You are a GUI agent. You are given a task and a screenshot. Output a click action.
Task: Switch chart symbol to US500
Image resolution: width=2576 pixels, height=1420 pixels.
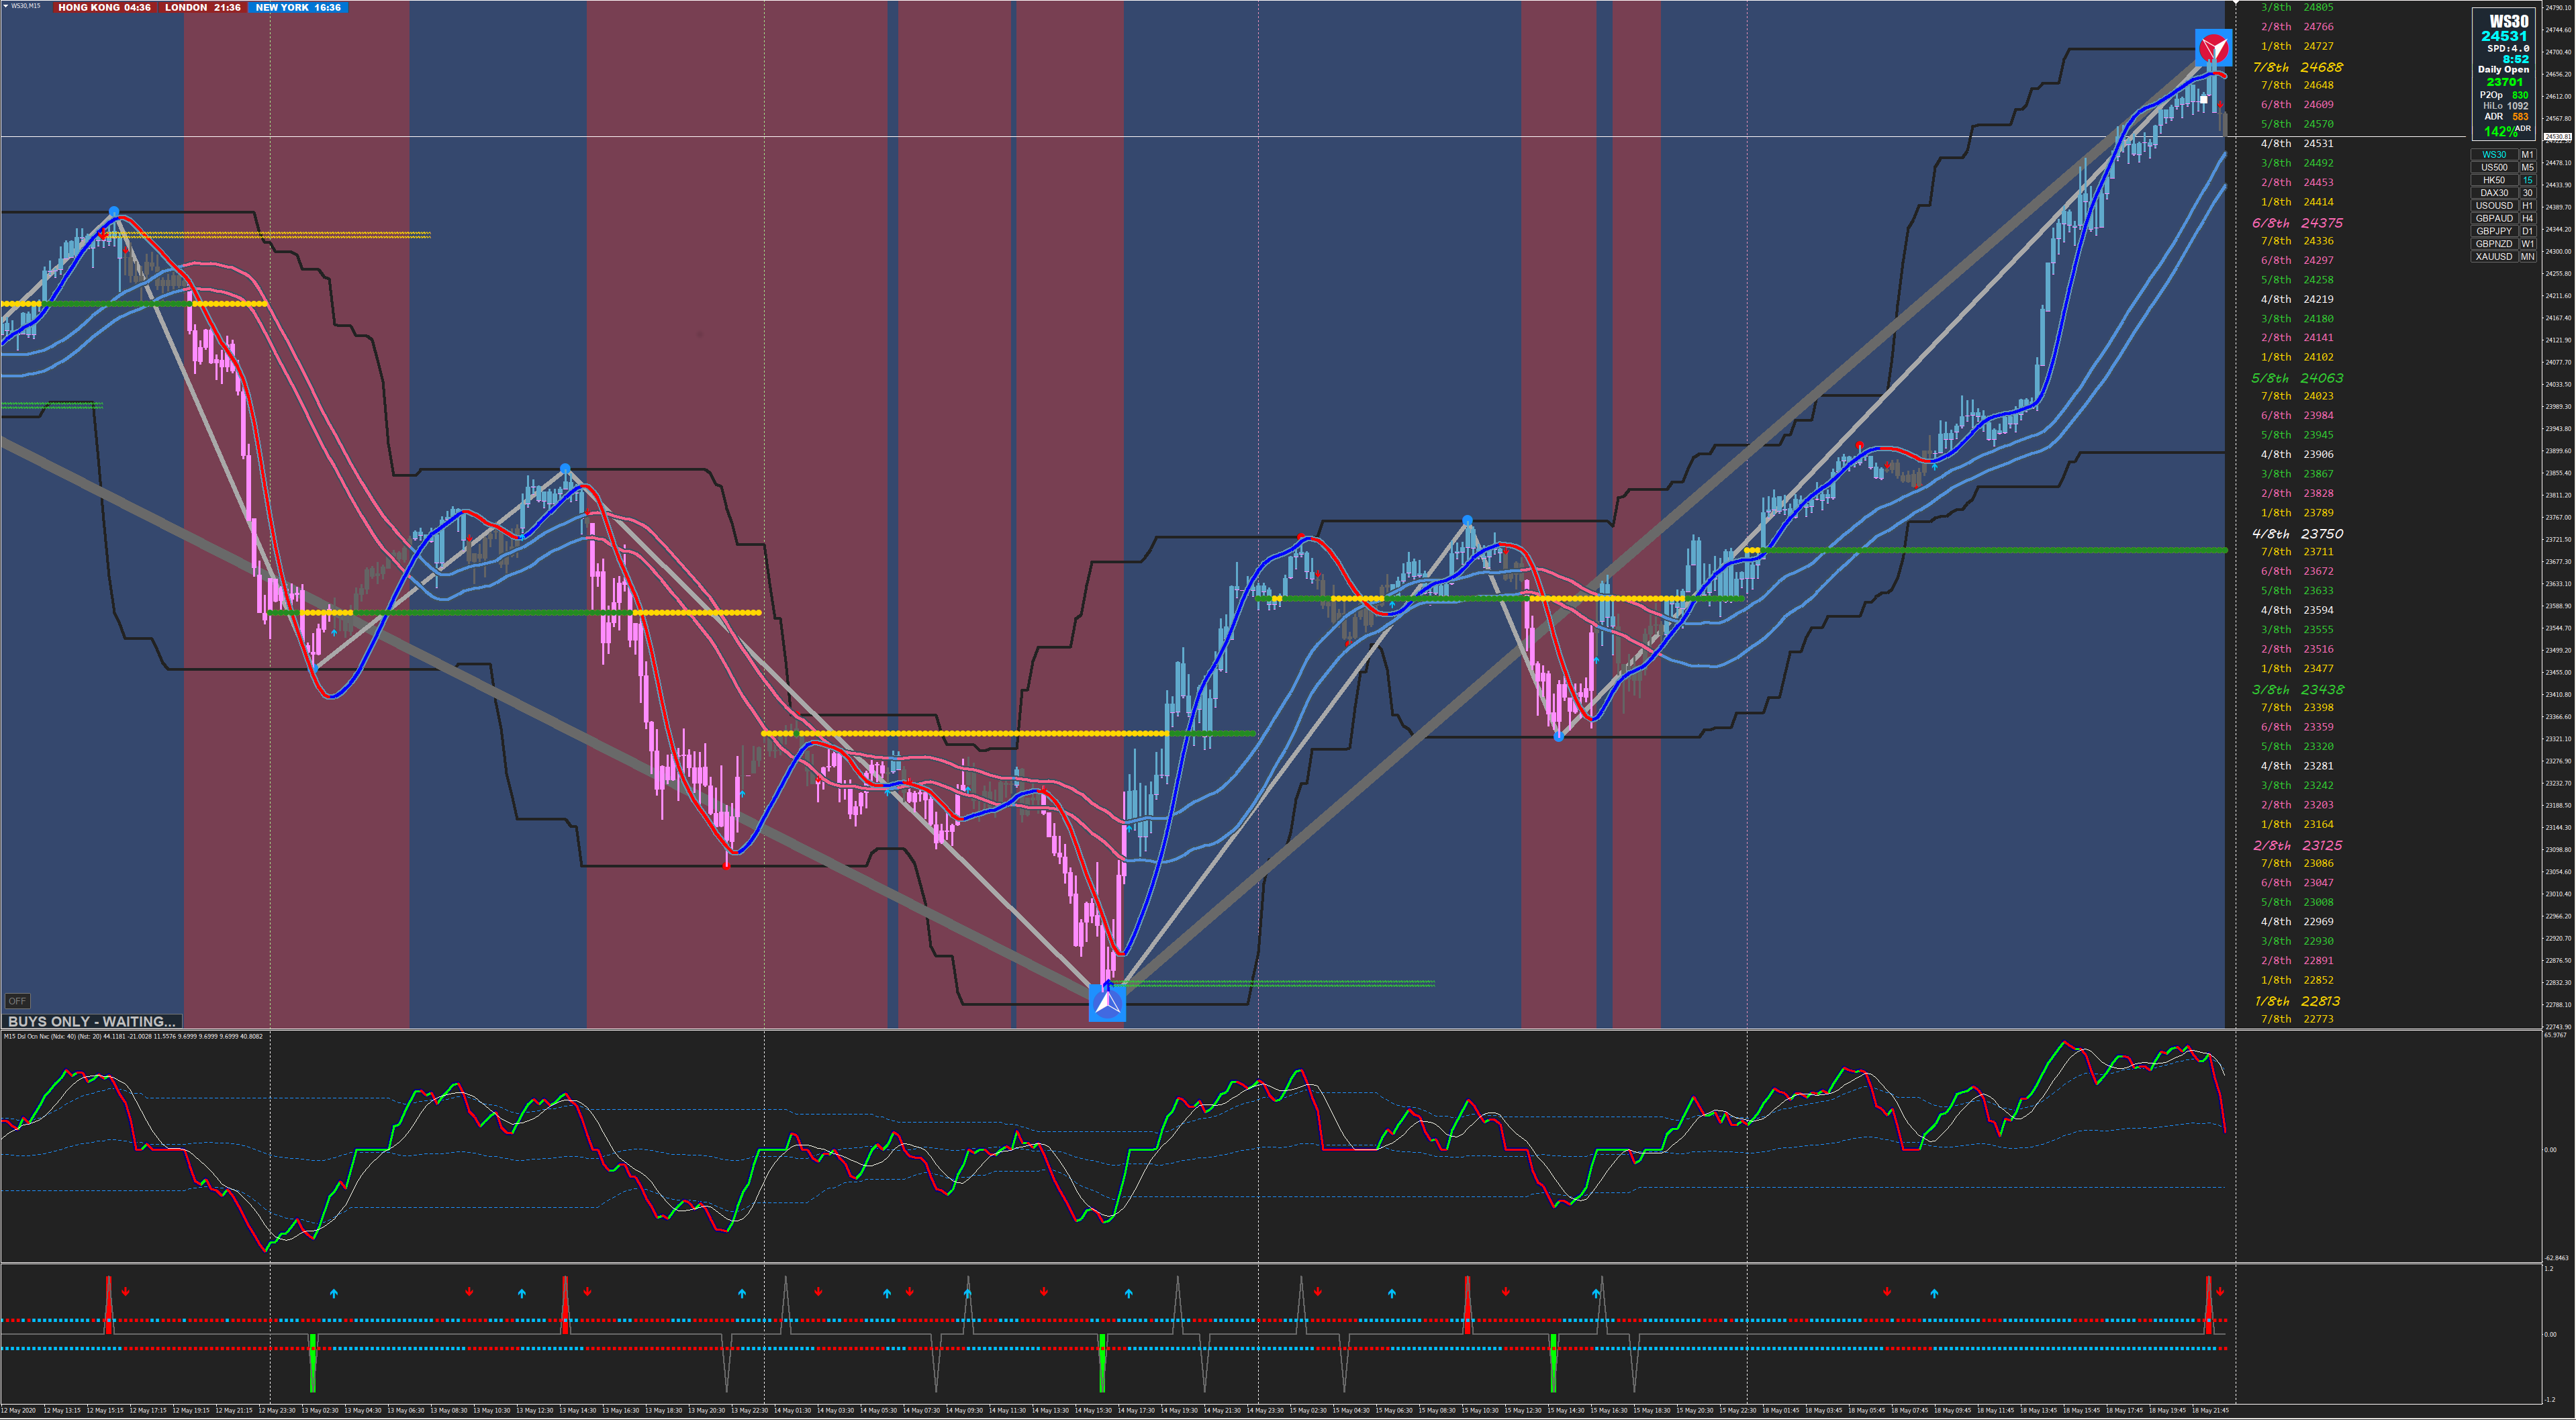(2494, 167)
